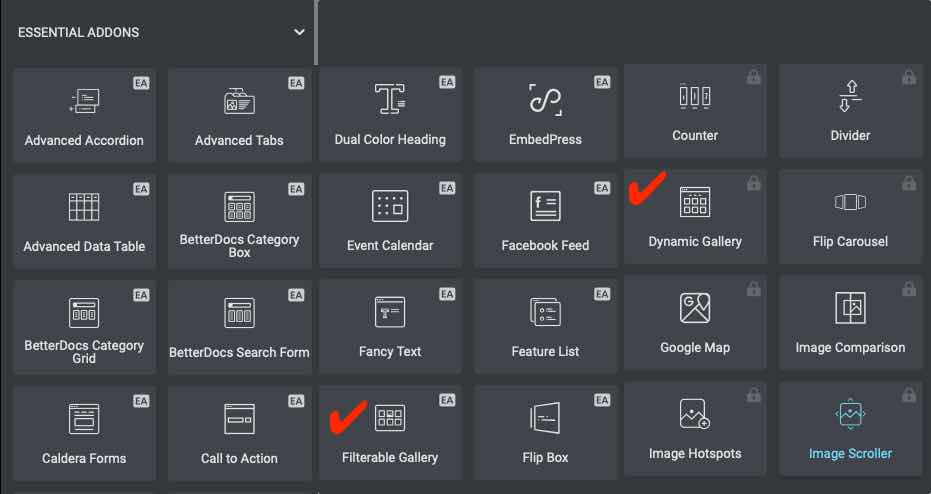This screenshot has height=494, width=931.
Task: Choose the EmbedPress widget icon
Action: tap(545, 100)
